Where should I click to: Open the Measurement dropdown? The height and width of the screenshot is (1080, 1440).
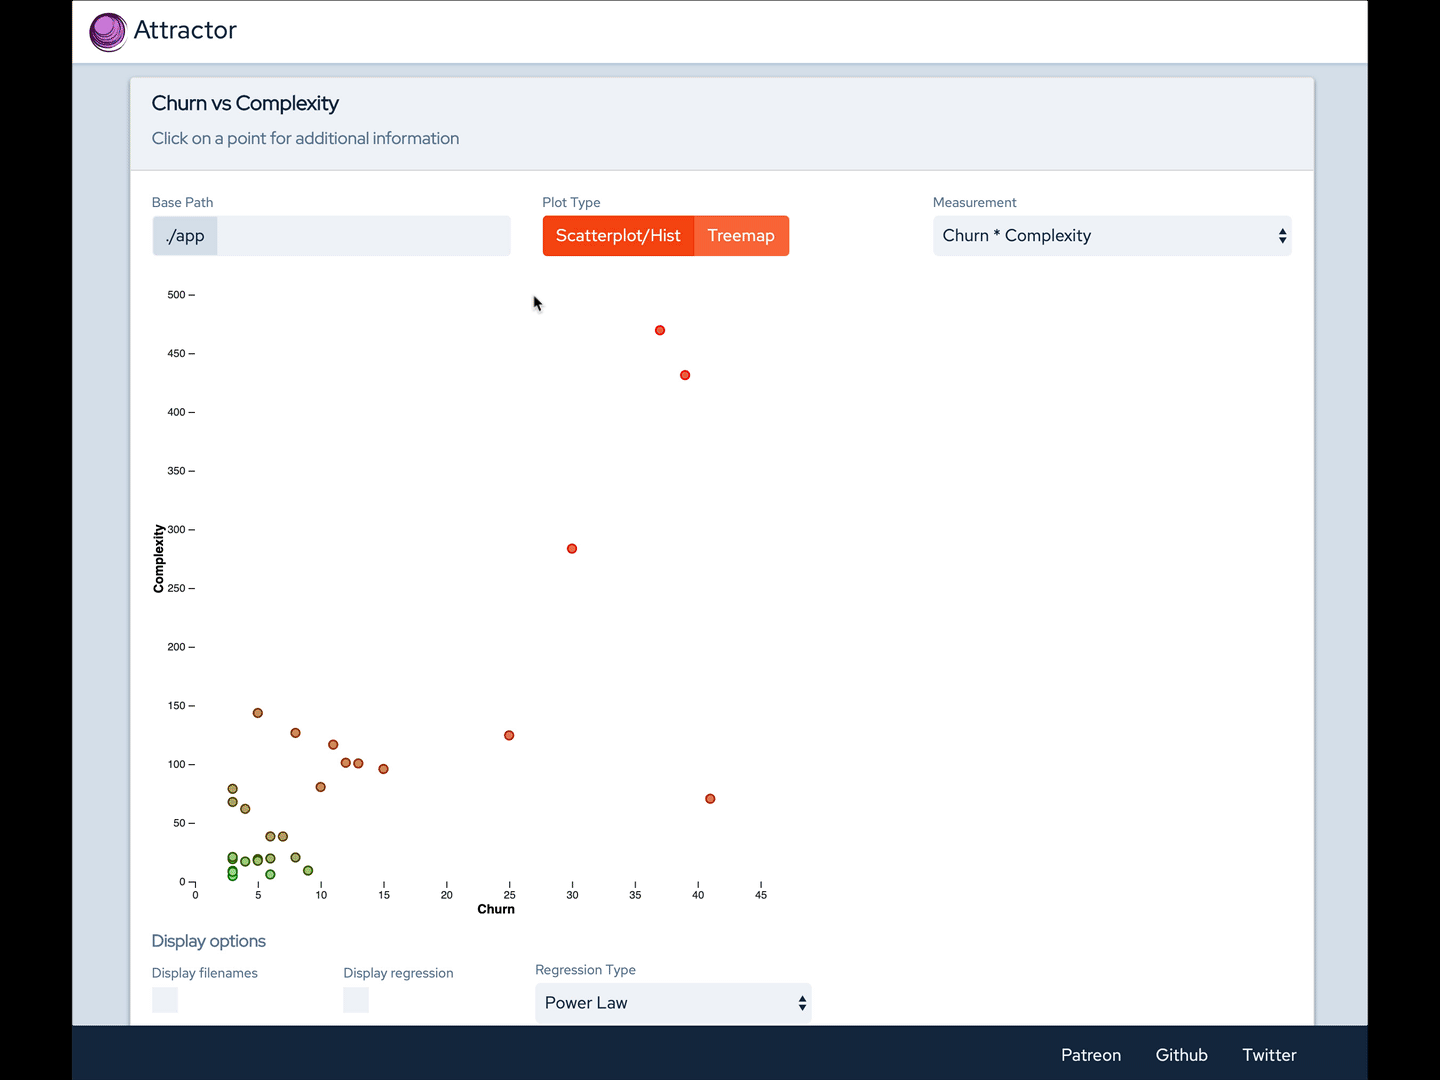tap(1110, 236)
